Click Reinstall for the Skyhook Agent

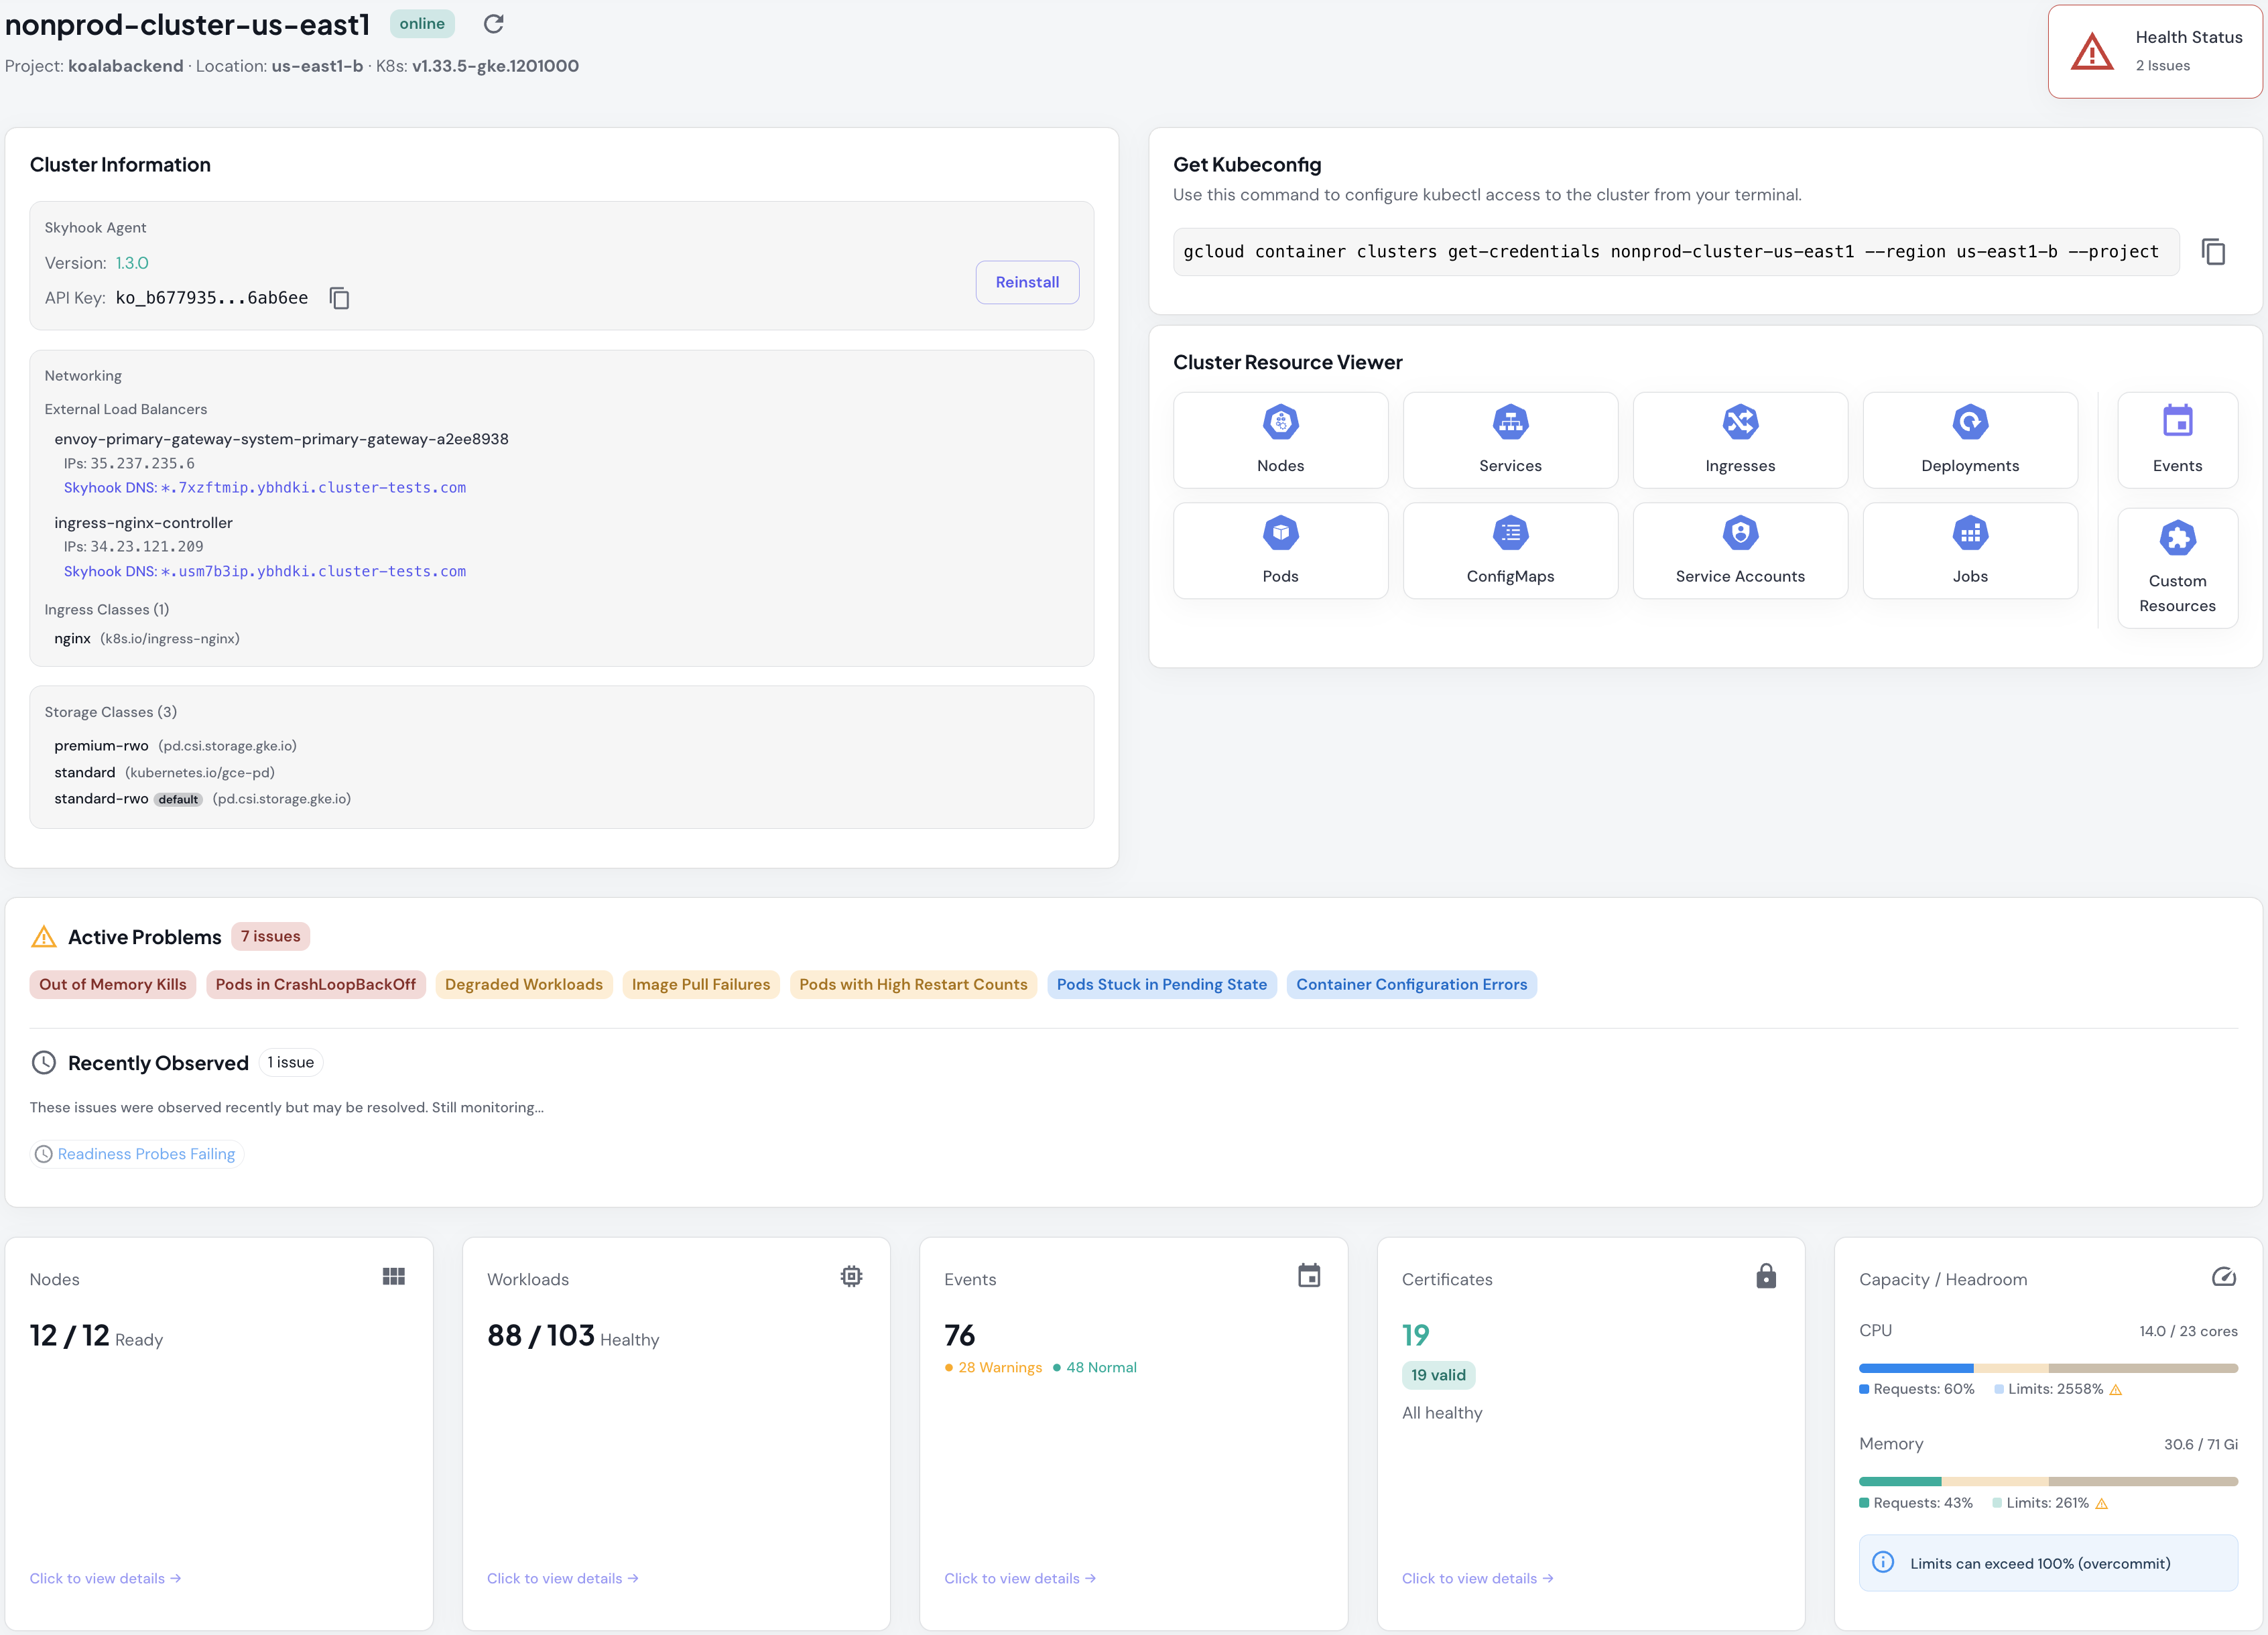coord(1027,282)
